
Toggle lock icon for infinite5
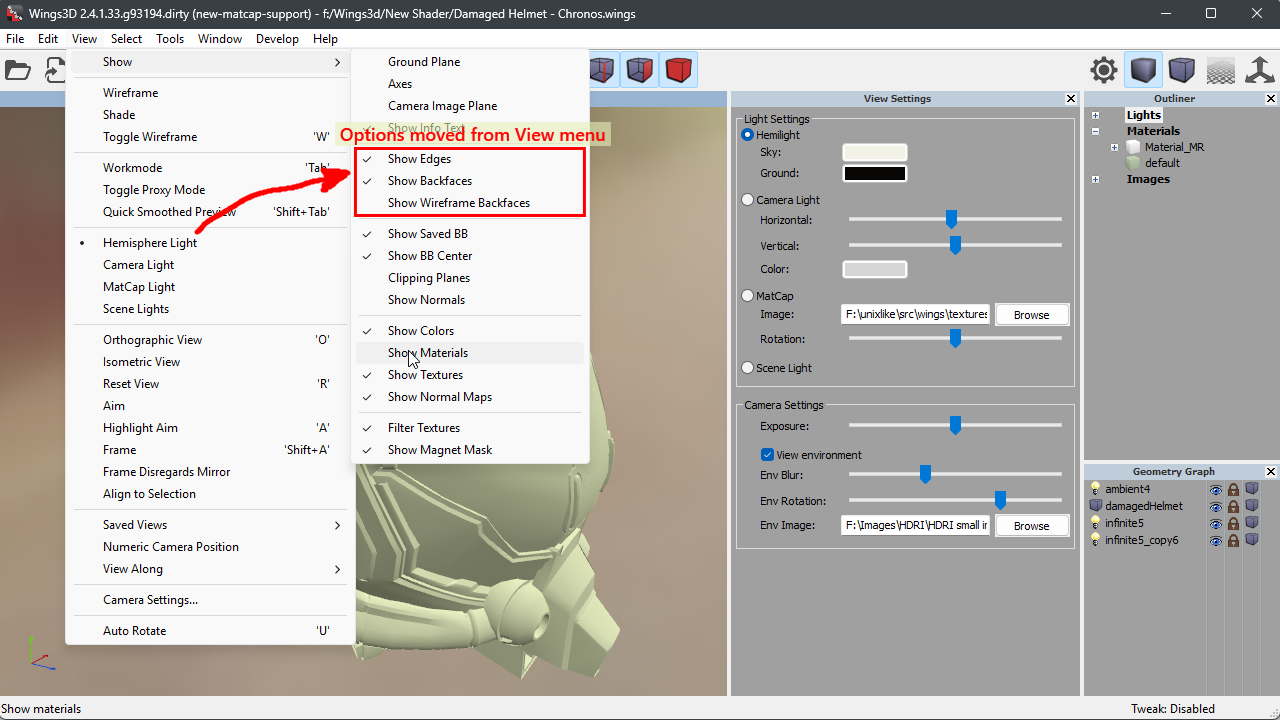tap(1234, 524)
